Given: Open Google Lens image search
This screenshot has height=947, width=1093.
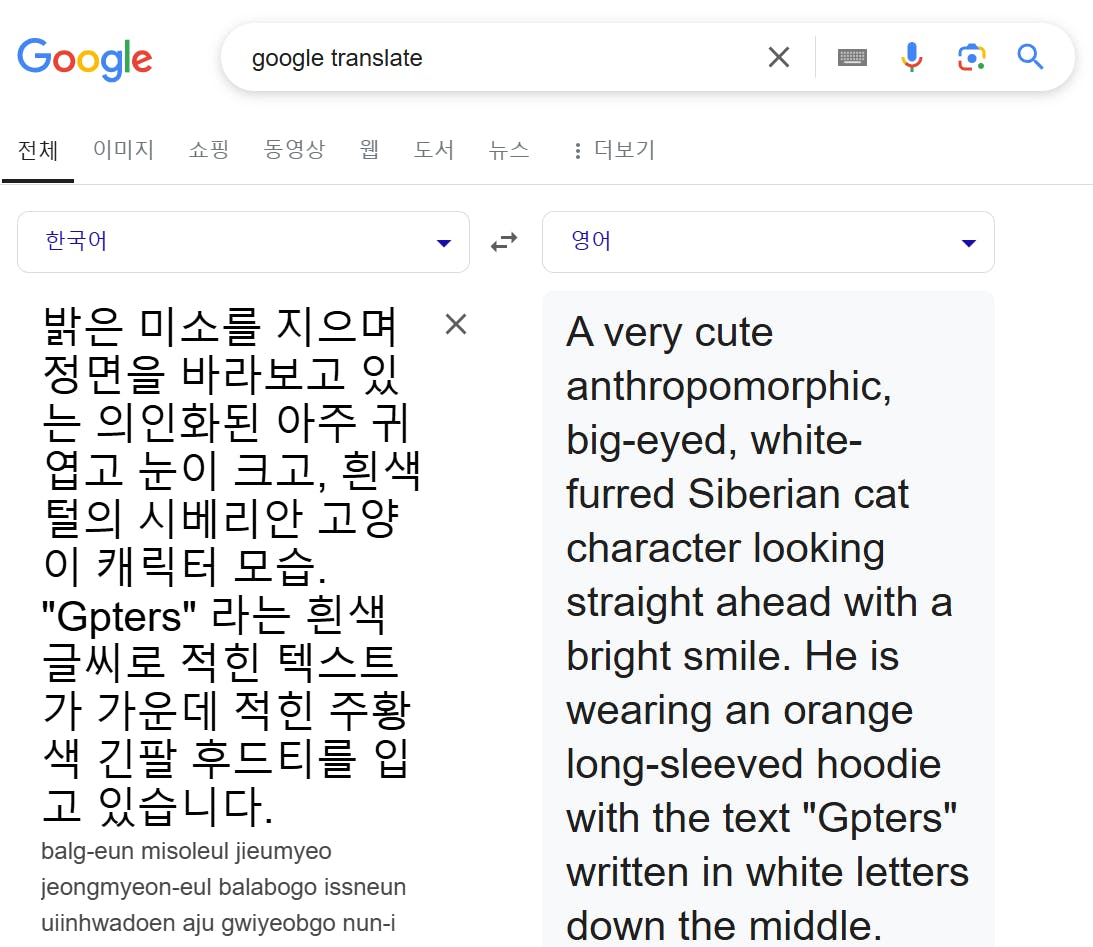Looking at the screenshot, I should tap(971, 58).
